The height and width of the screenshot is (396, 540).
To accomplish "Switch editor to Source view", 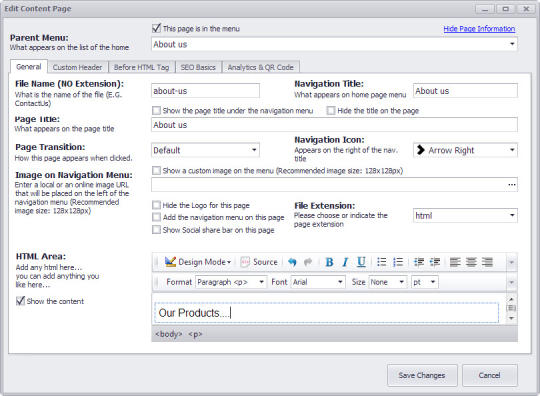I will 259,262.
